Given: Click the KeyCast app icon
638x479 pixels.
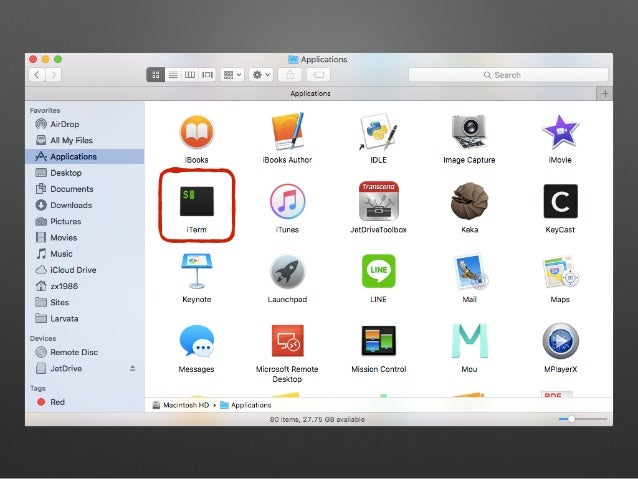Looking at the screenshot, I should 560,201.
